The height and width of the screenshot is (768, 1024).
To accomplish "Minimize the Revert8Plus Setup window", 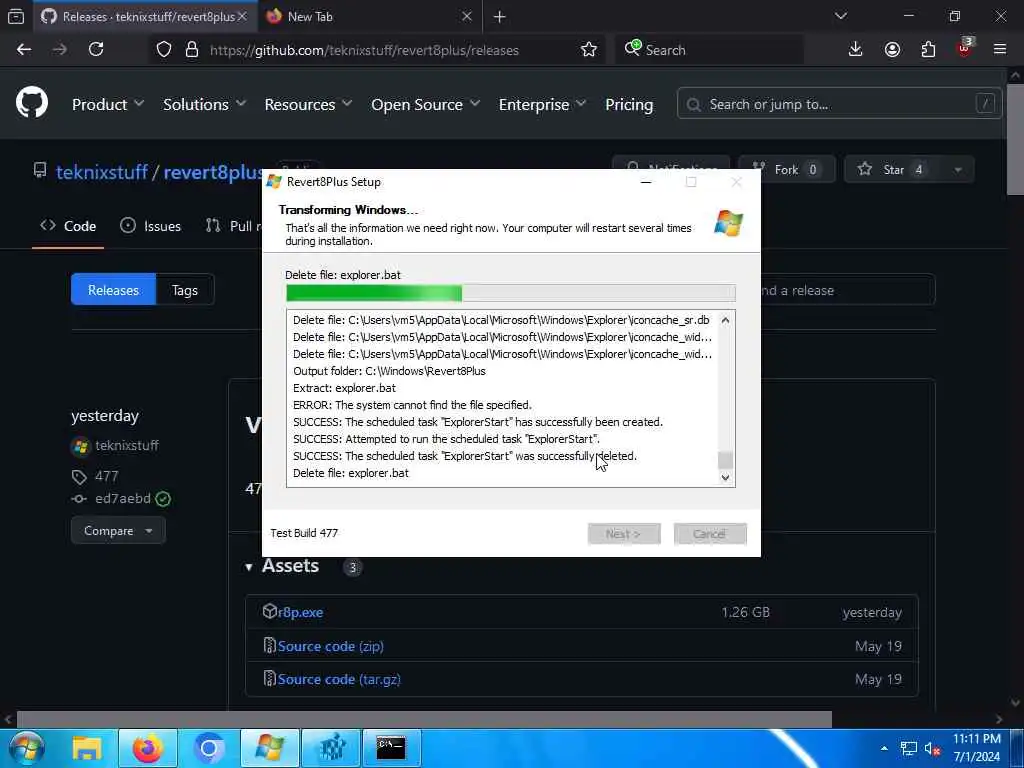I will (x=646, y=182).
